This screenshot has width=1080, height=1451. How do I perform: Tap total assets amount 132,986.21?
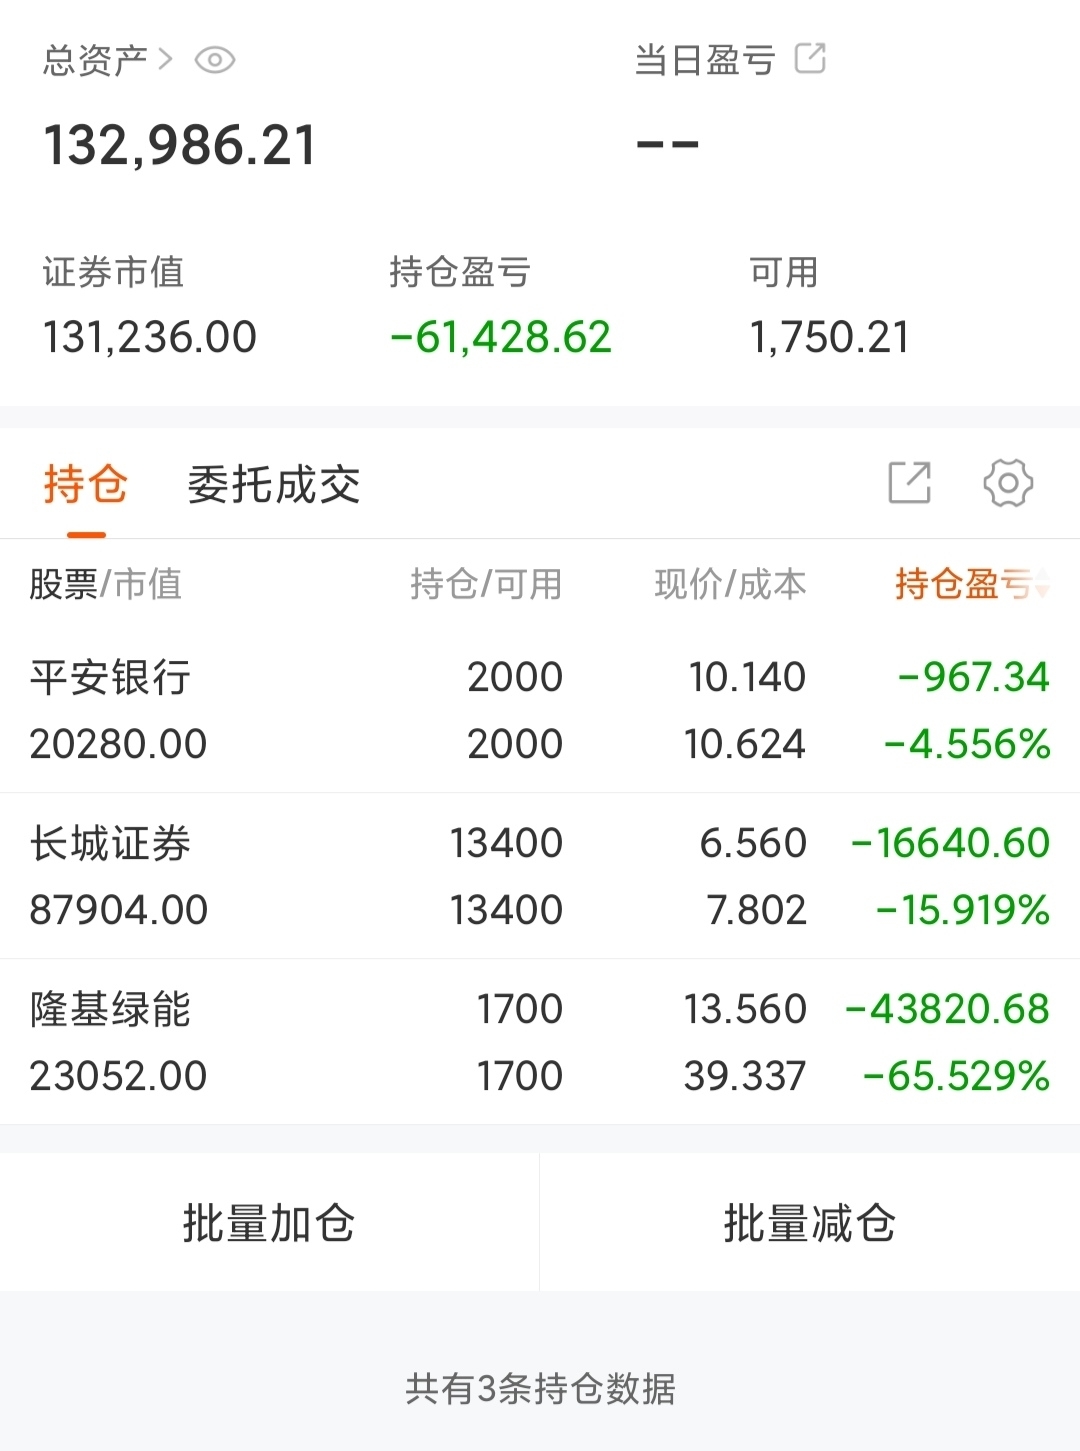click(180, 145)
